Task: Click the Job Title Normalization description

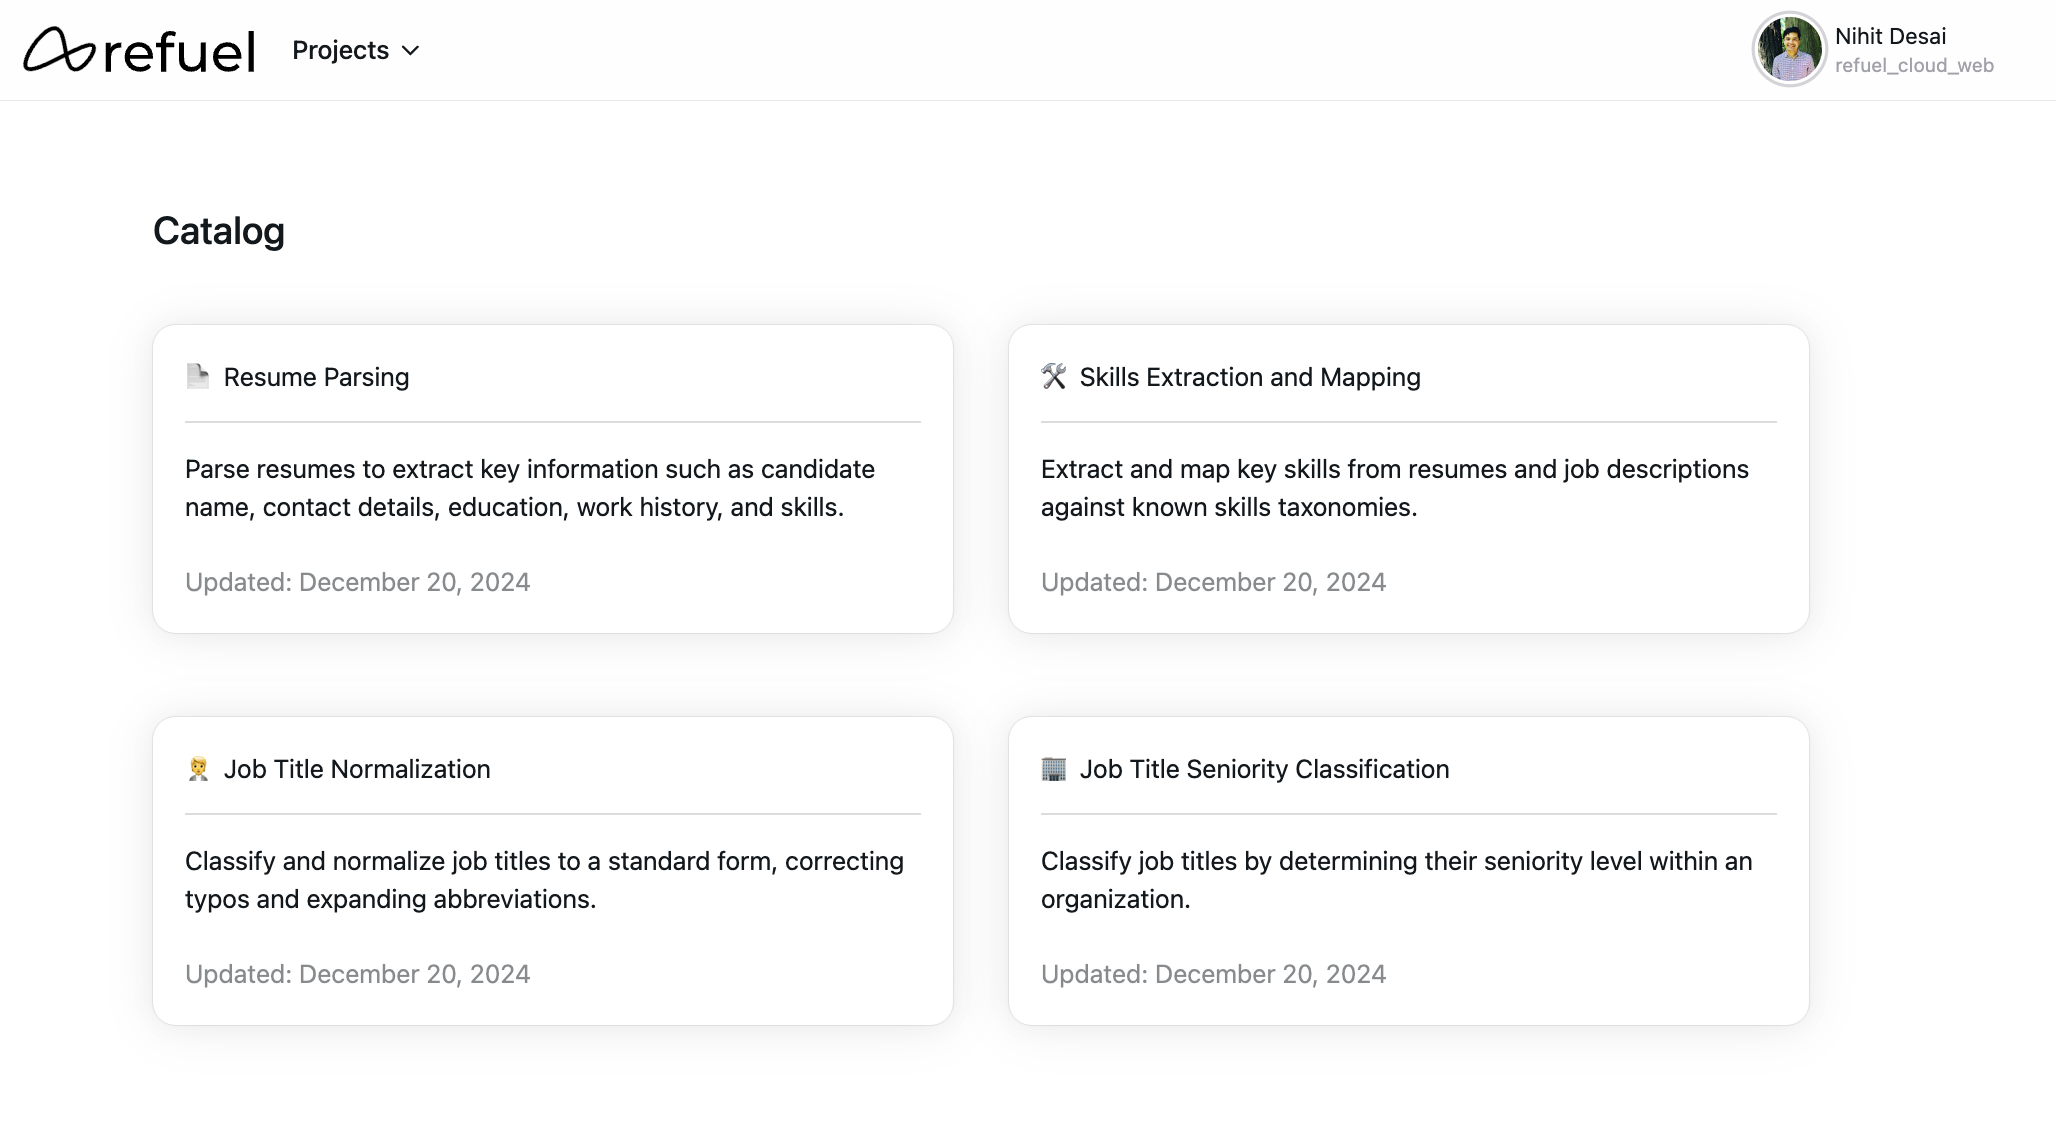Action: 544,880
